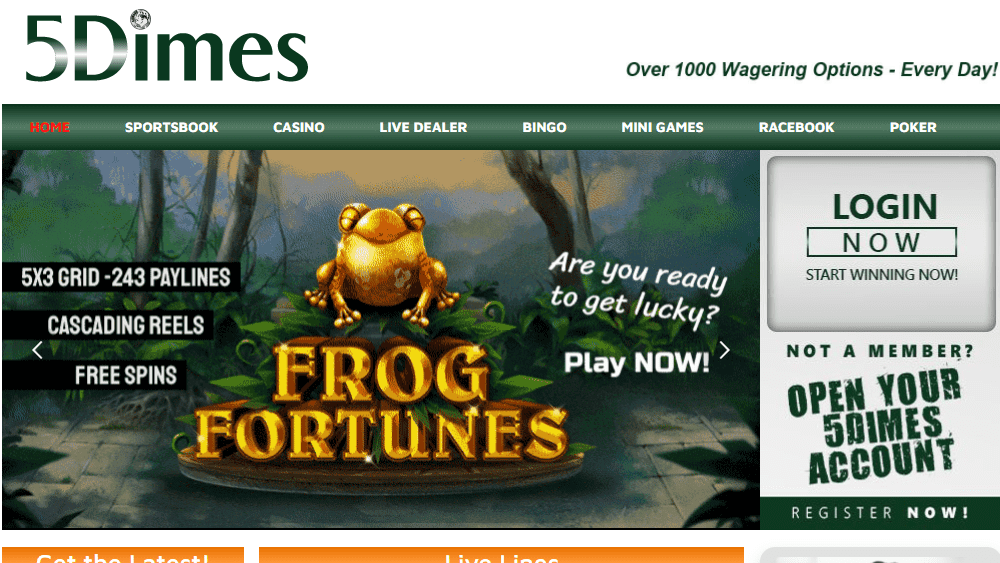The height and width of the screenshot is (563, 1000).
Task: Open the Home menu item
Action: tap(50, 128)
